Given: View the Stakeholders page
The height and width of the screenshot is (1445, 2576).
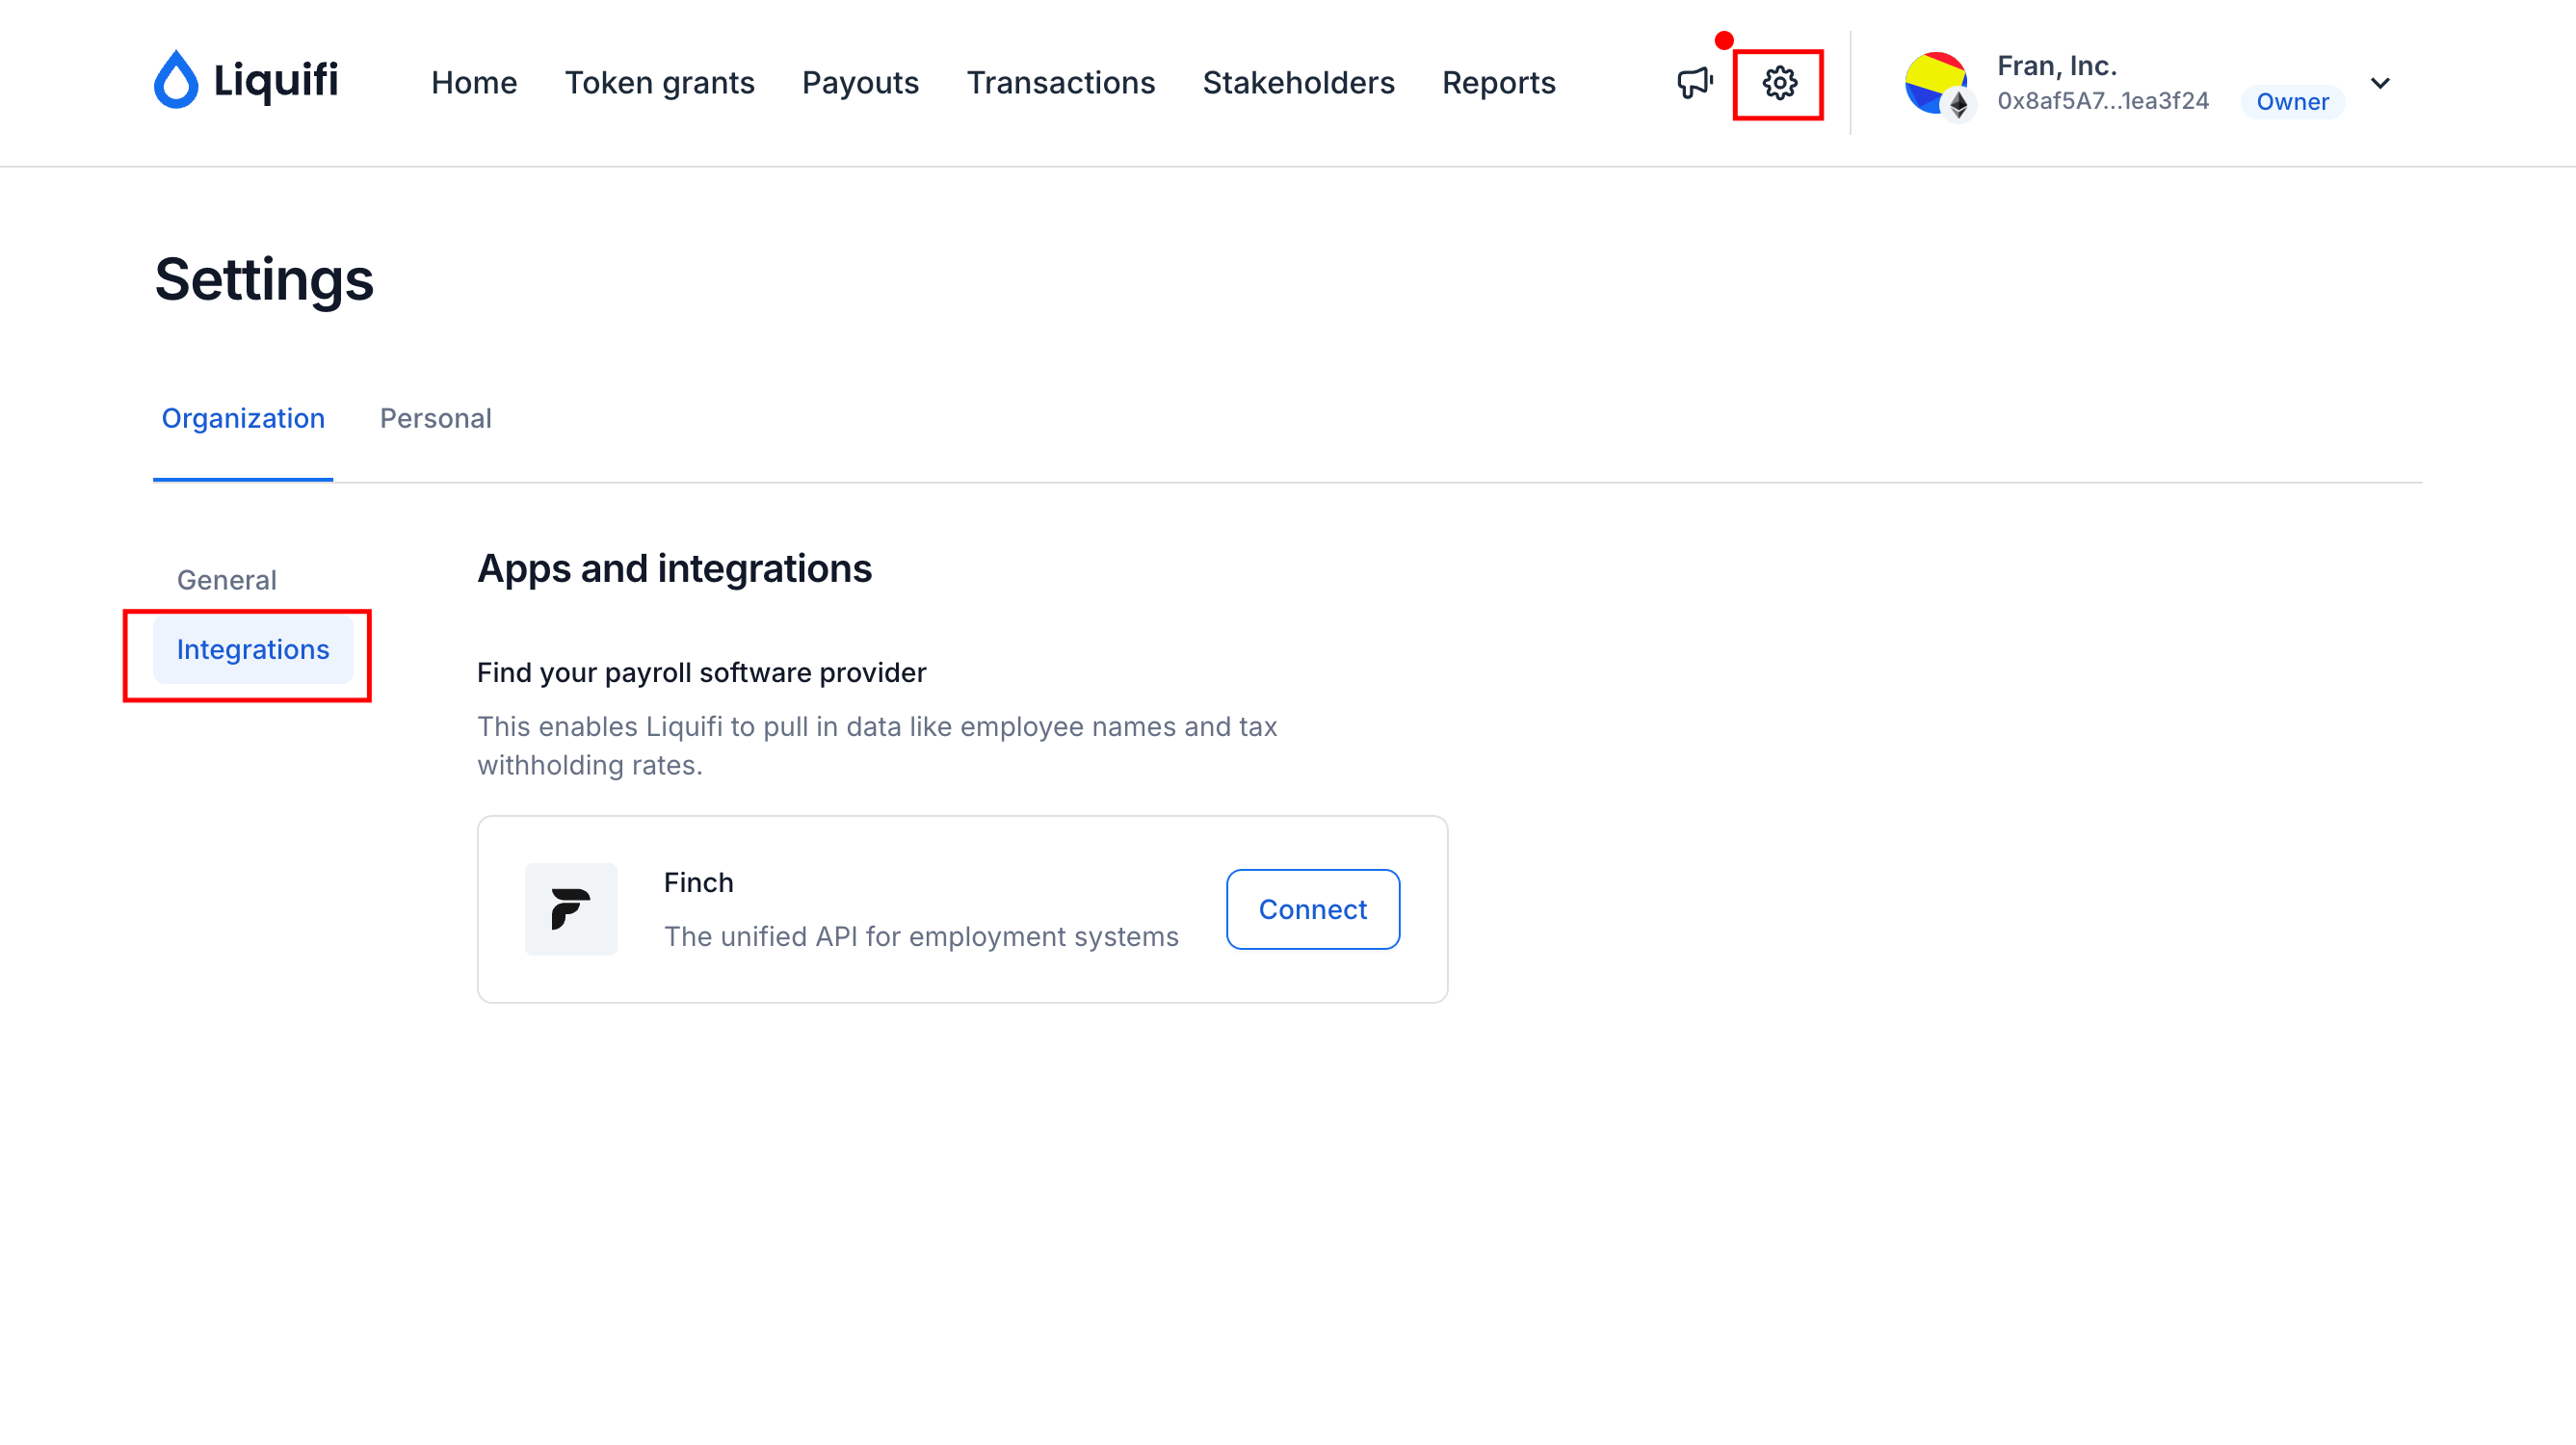Looking at the screenshot, I should tap(1298, 83).
